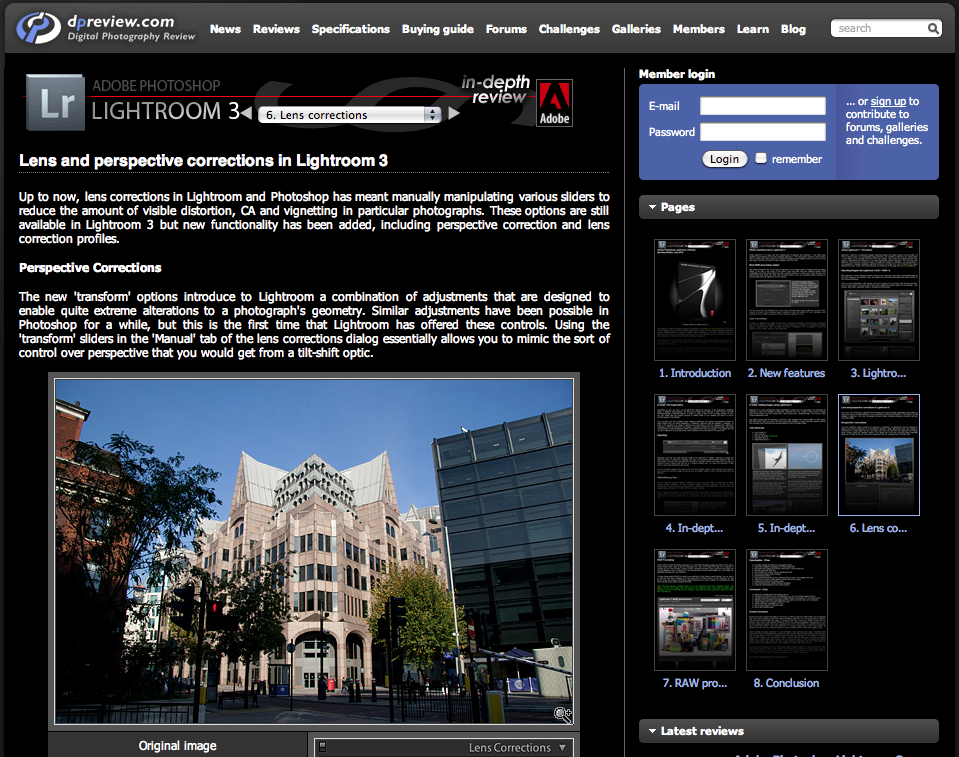Image resolution: width=959 pixels, height=757 pixels.
Task: Open the 3. Lightro... page thumbnail
Action: click(x=879, y=300)
